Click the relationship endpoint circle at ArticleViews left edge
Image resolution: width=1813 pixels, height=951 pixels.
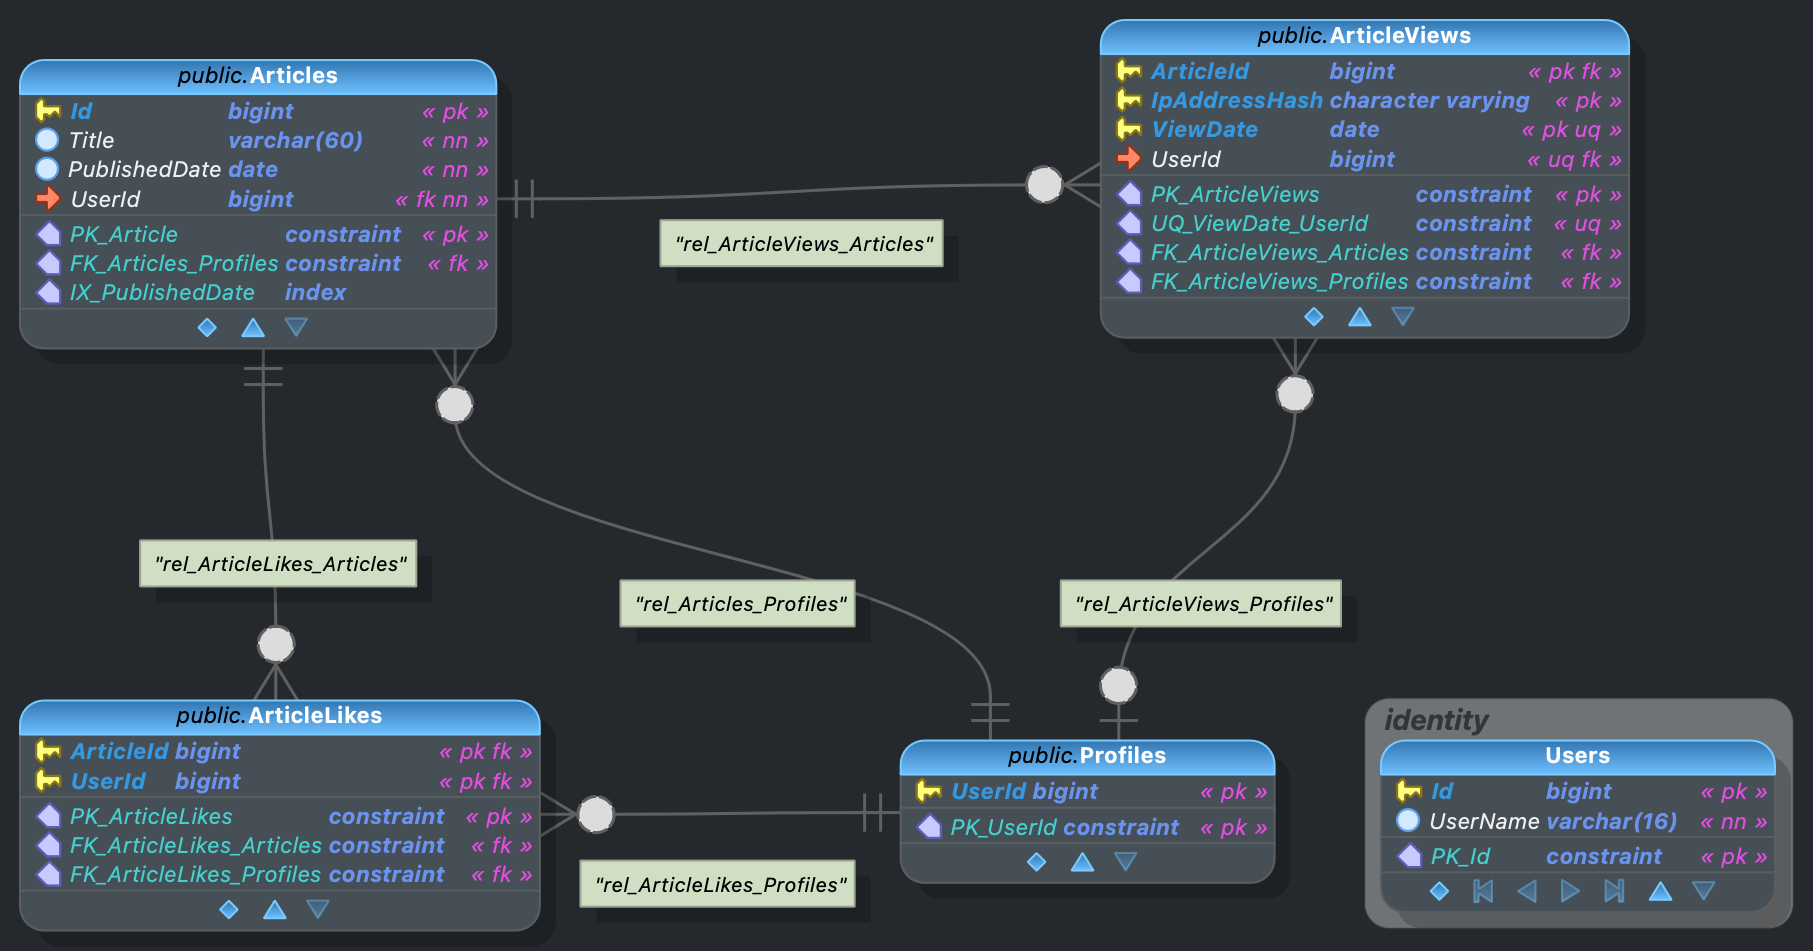pyautogui.click(x=1045, y=184)
